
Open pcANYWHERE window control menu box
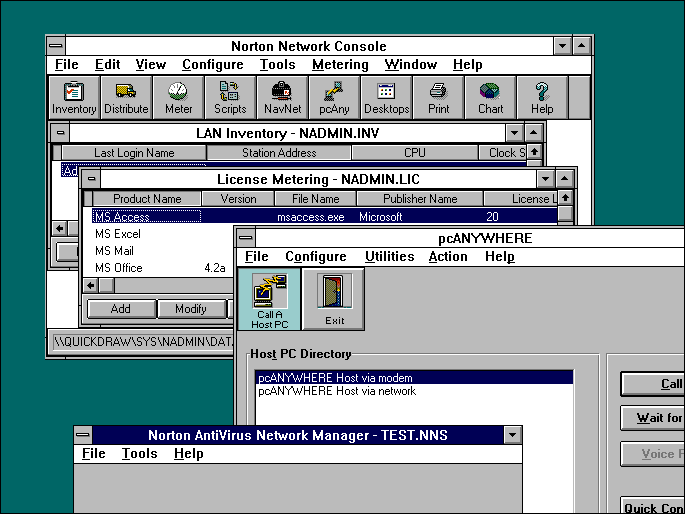click(x=246, y=238)
